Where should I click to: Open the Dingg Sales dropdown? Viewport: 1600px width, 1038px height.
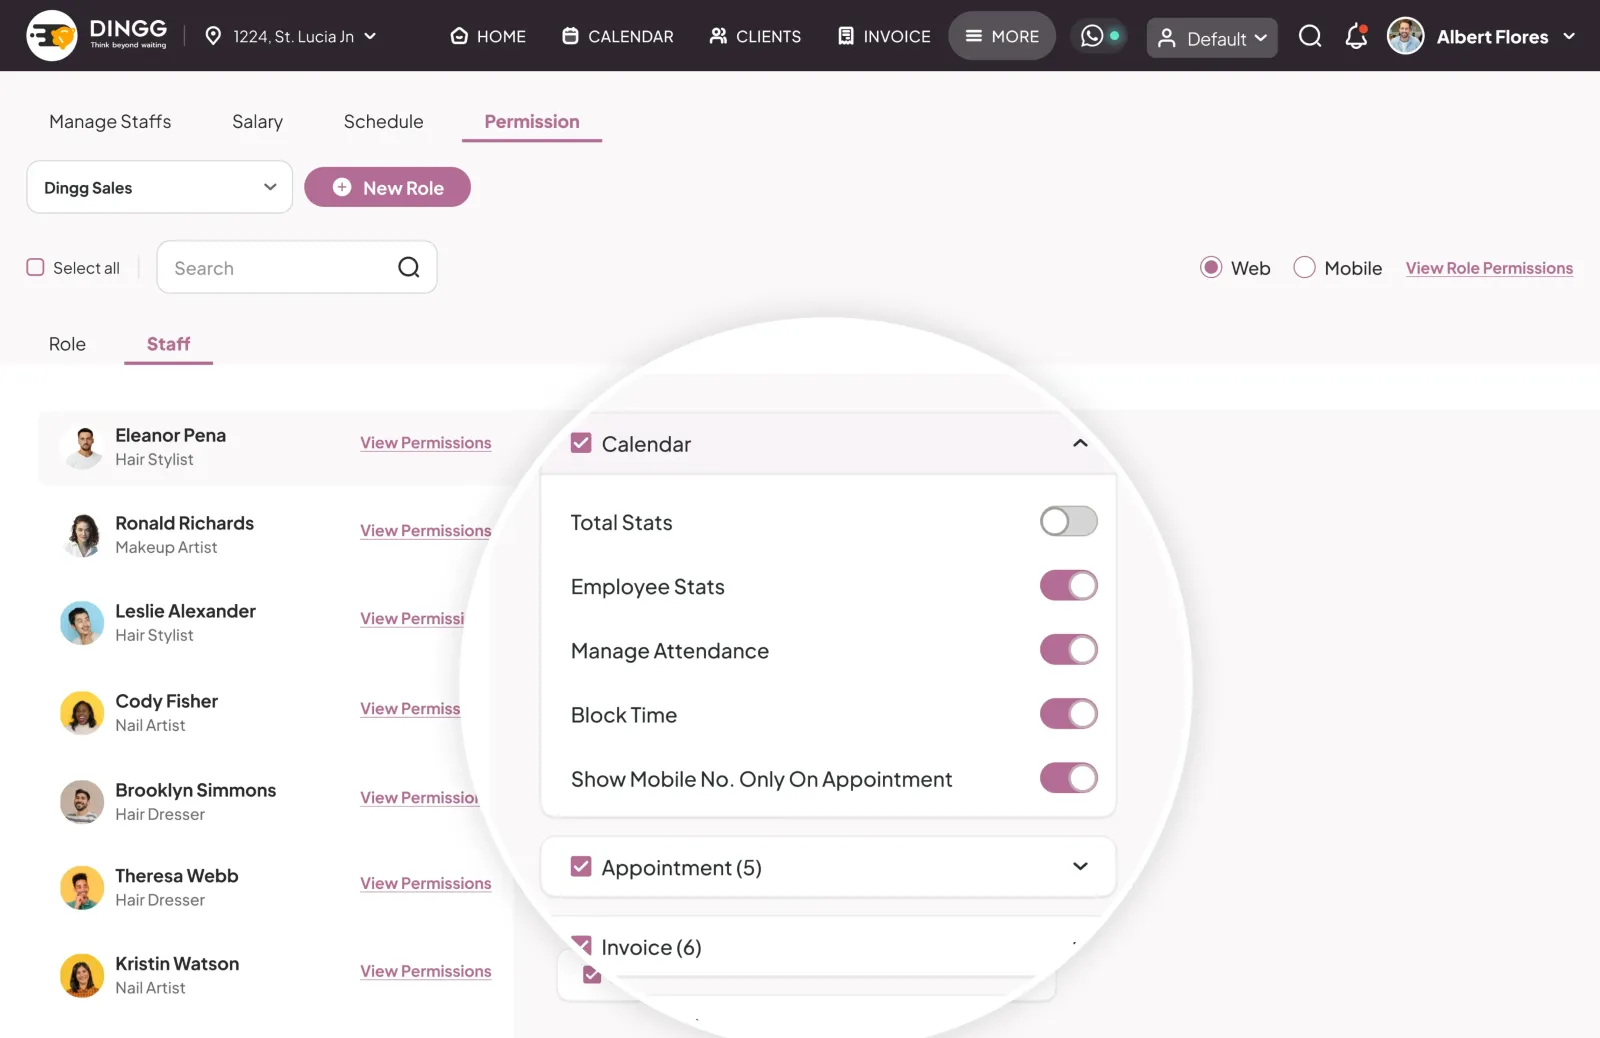pyautogui.click(x=160, y=187)
